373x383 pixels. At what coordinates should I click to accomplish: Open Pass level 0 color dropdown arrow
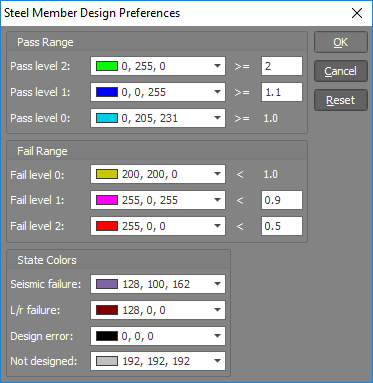click(217, 118)
